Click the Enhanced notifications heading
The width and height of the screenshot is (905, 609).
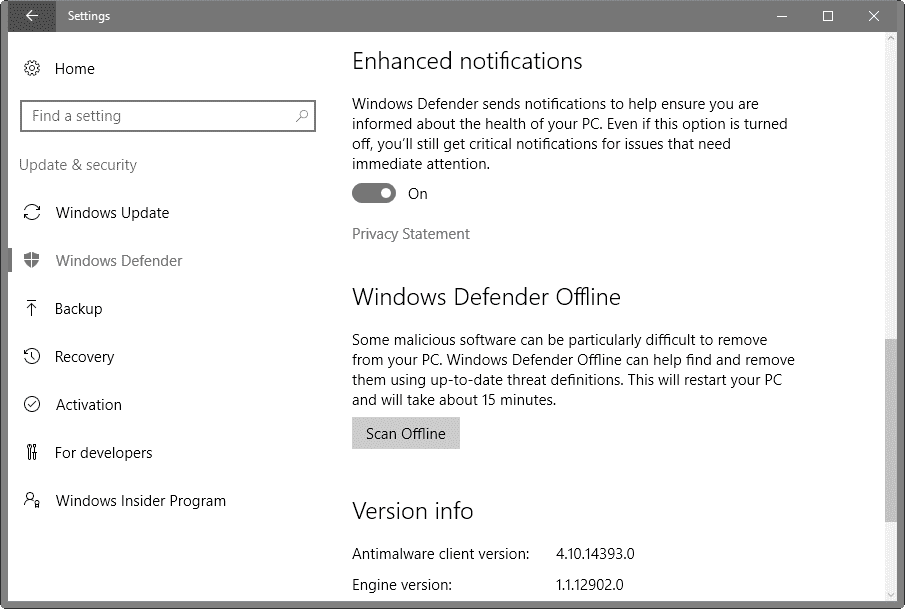pos(467,61)
